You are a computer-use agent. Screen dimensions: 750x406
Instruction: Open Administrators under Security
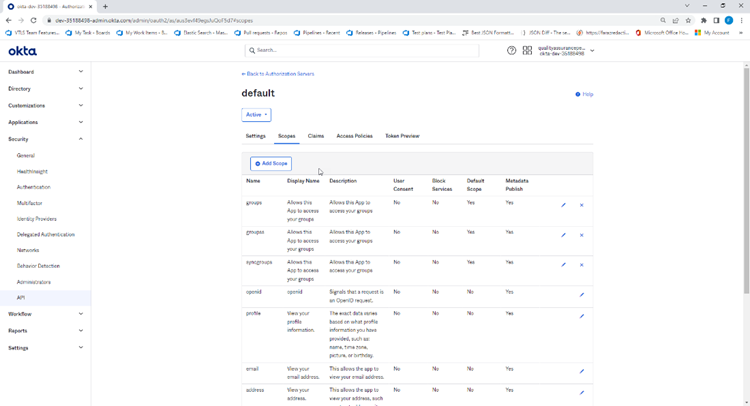click(33, 282)
